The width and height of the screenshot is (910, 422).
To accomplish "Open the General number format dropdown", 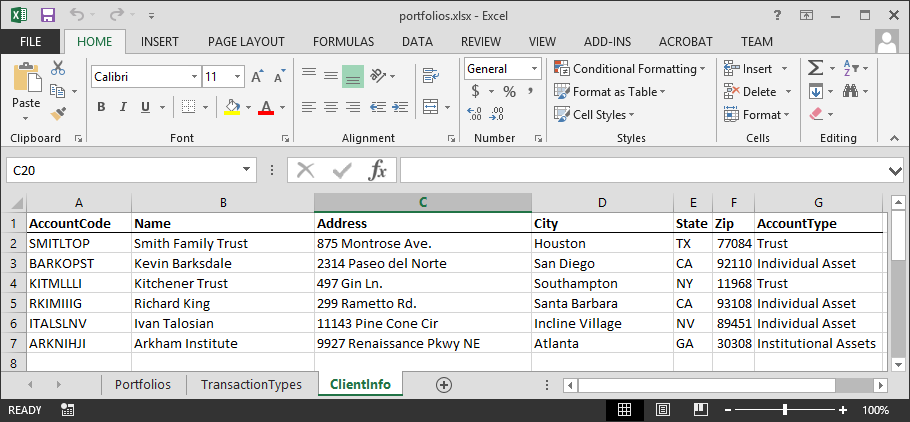I will tap(534, 69).
